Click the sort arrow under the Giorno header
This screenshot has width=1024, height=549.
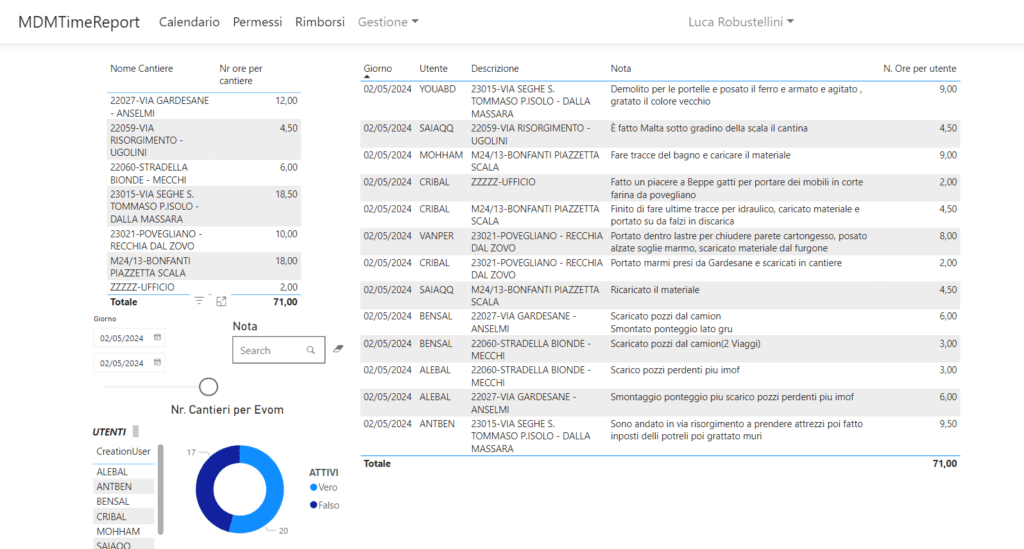[x=367, y=77]
